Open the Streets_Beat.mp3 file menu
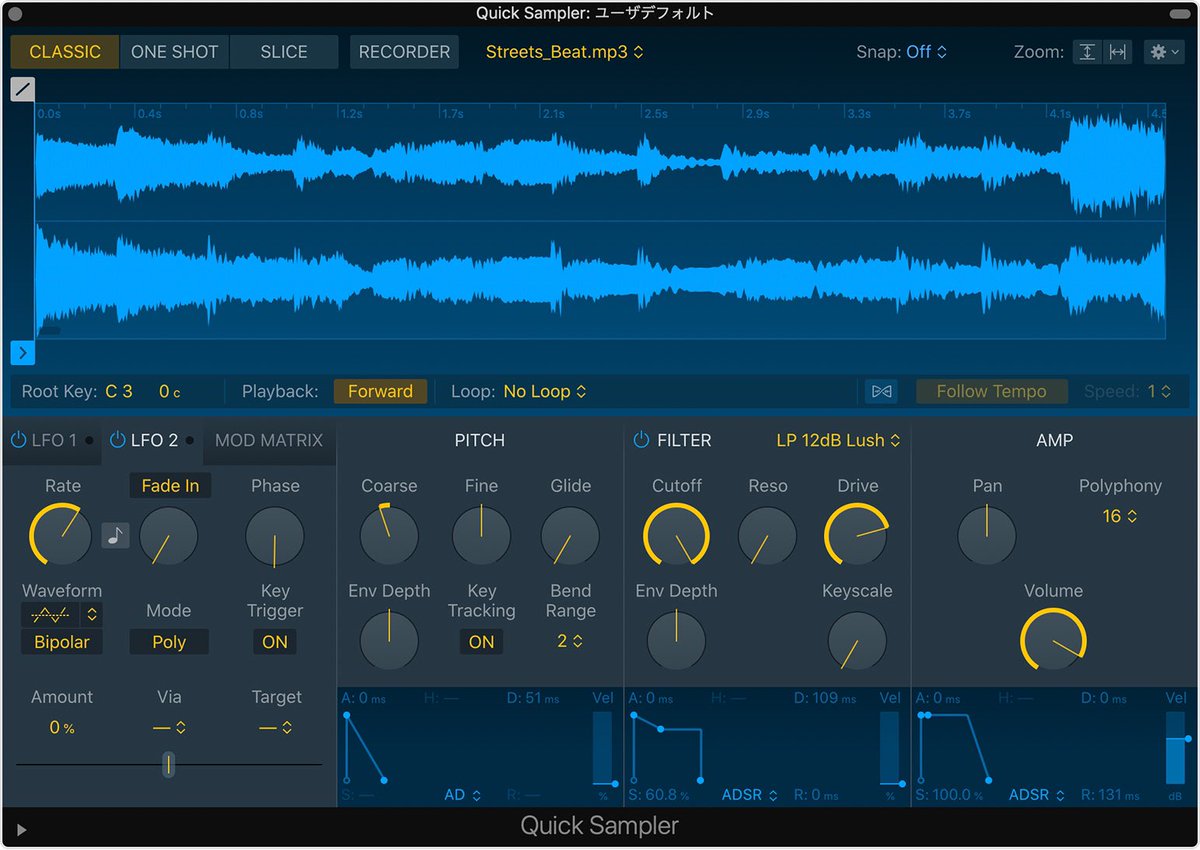 point(565,52)
